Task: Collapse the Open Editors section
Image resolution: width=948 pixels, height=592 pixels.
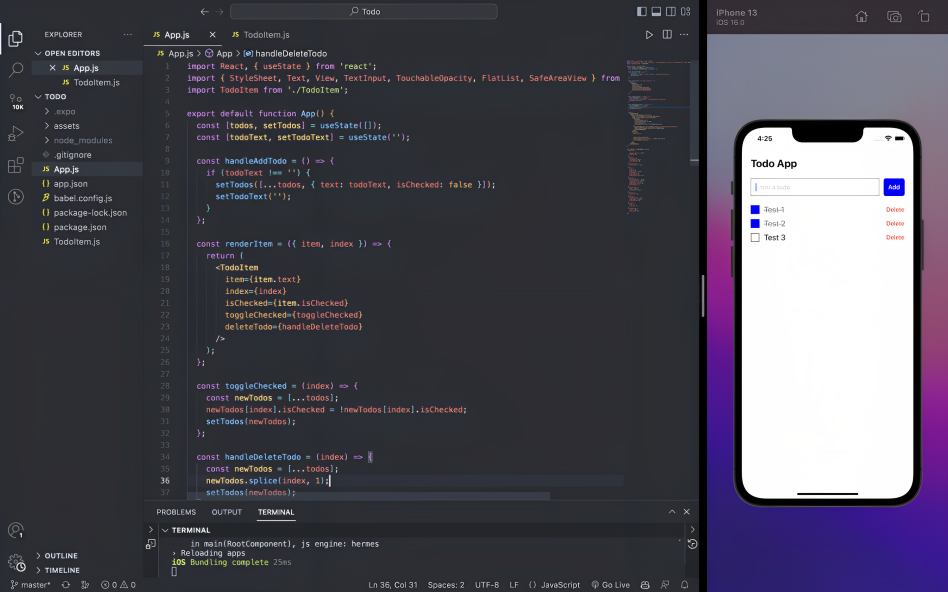Action: [39, 53]
